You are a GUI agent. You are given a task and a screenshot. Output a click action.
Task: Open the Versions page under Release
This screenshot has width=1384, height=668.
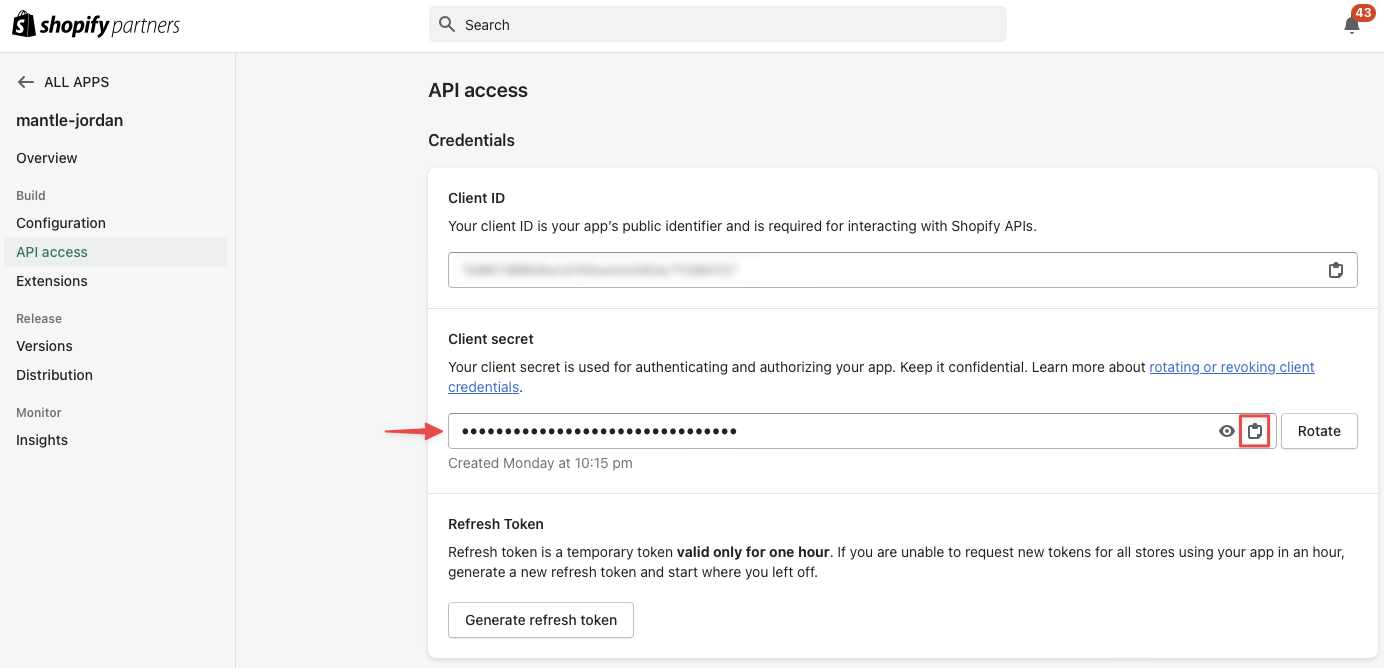[44, 346]
